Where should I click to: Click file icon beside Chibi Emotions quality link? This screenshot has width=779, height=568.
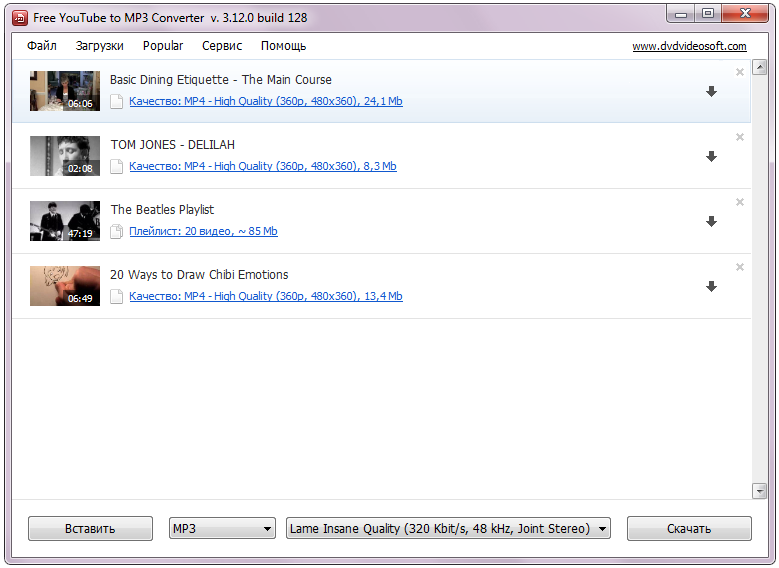pos(116,297)
